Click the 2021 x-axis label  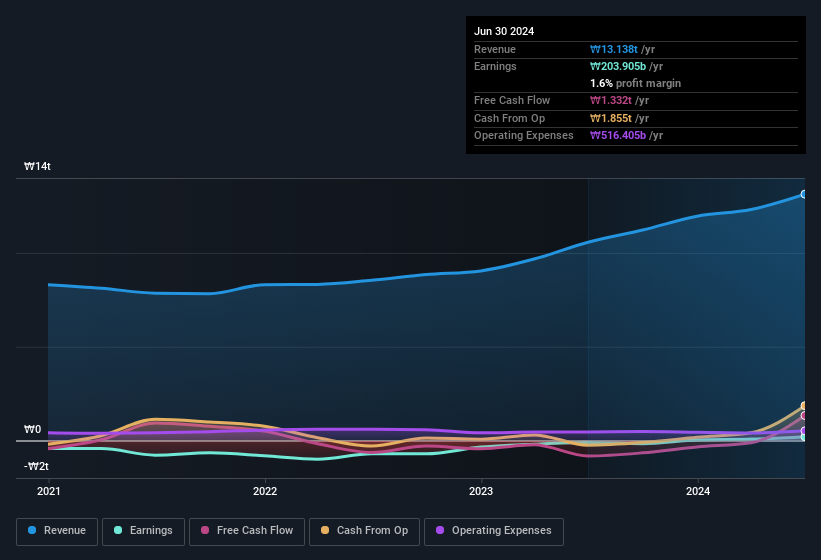click(49, 491)
